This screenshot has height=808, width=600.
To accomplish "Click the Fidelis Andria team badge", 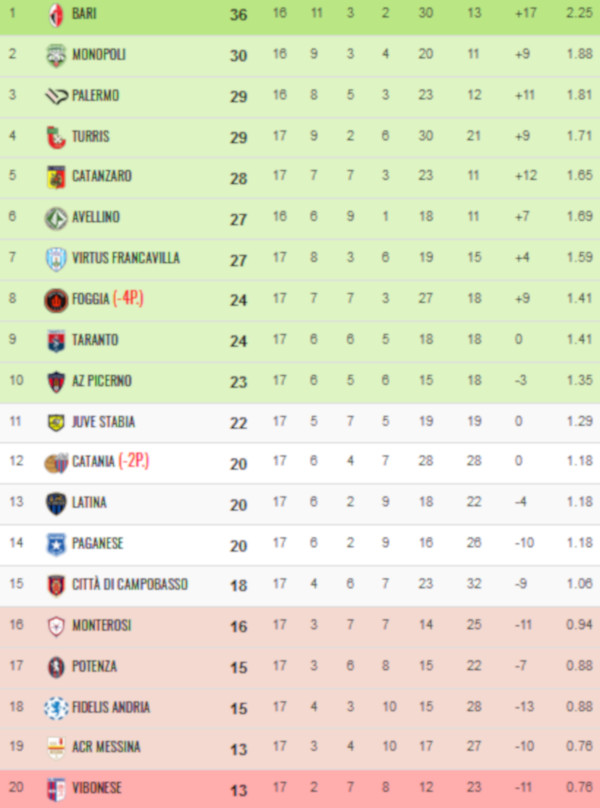I will [56, 707].
